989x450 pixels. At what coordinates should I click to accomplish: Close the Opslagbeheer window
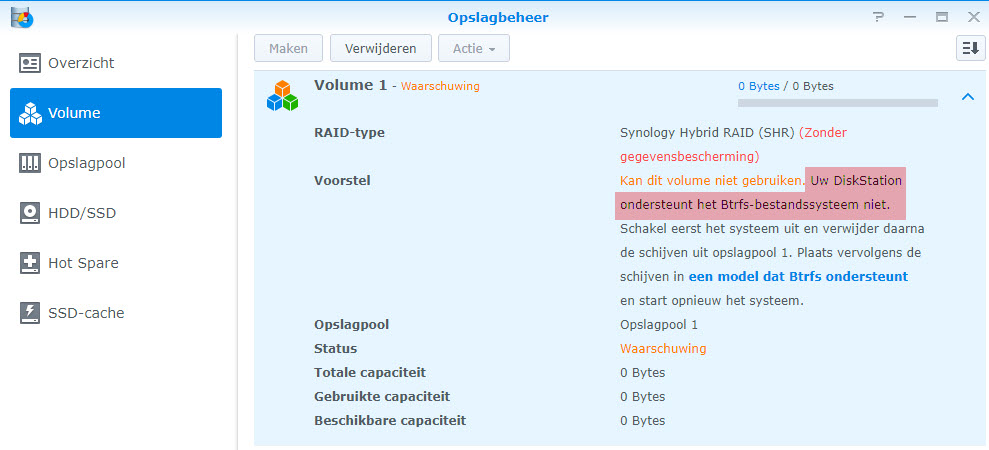pos(973,18)
